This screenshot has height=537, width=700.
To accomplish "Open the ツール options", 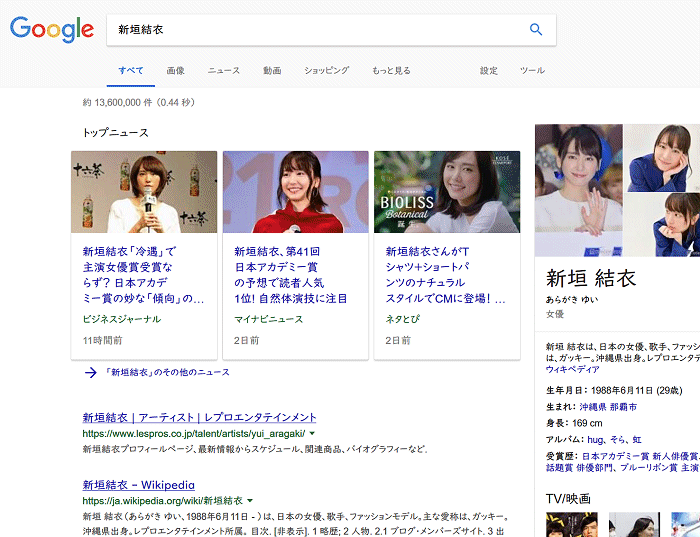I will [x=532, y=71].
